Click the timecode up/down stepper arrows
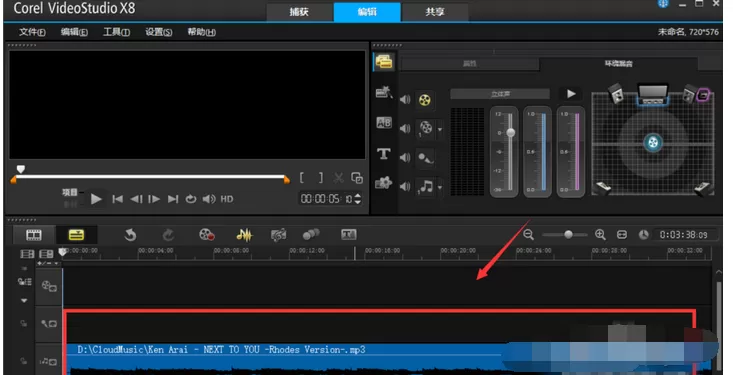The image size is (733, 375). [x=358, y=199]
